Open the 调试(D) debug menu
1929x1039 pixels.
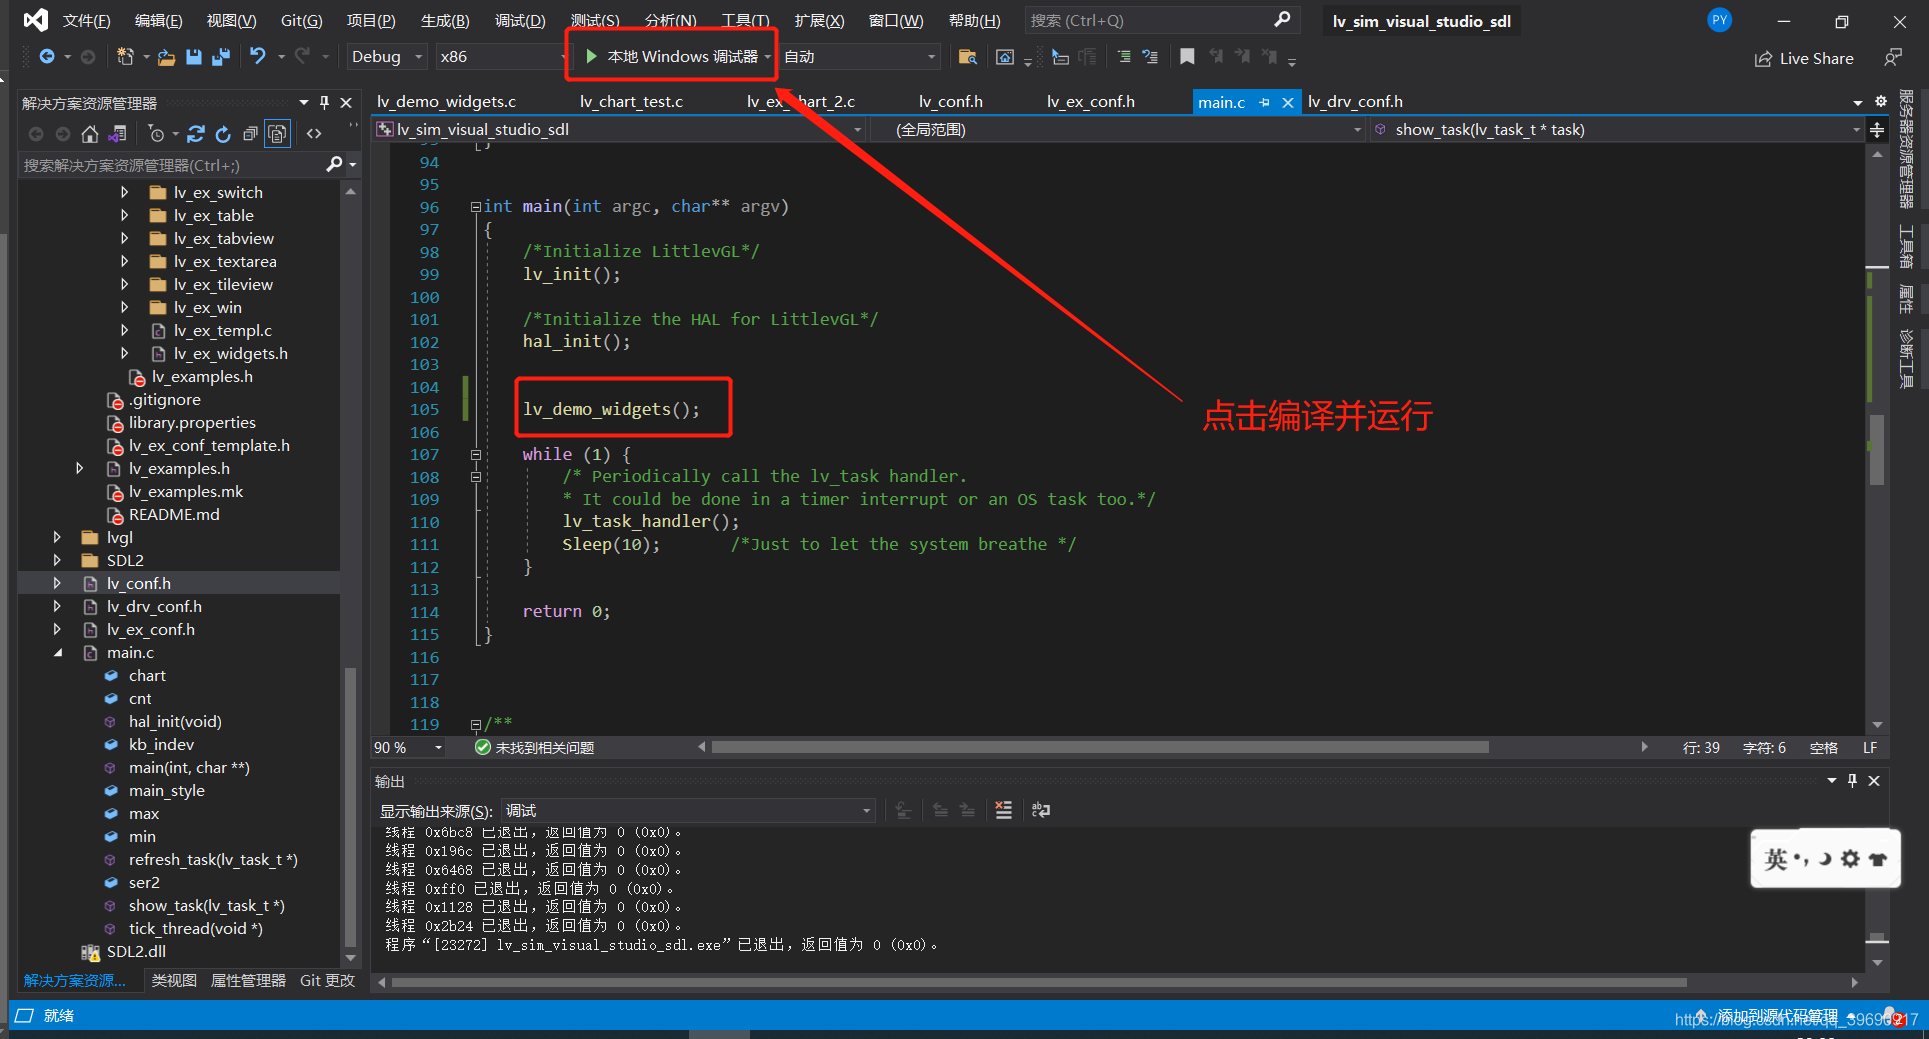tap(520, 20)
